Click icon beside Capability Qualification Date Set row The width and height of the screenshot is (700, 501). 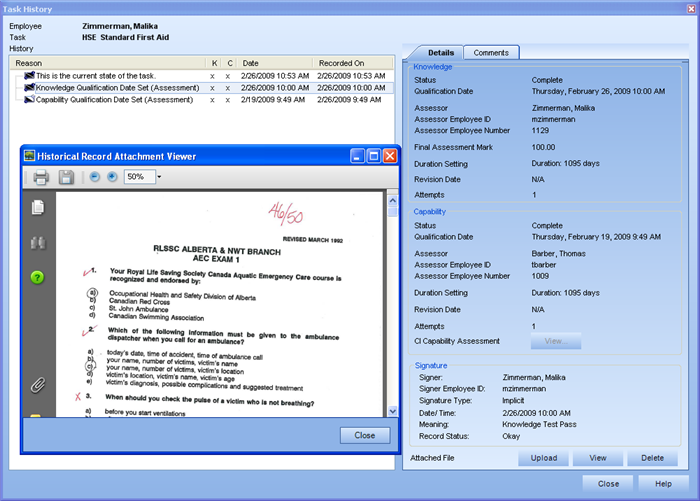29,99
